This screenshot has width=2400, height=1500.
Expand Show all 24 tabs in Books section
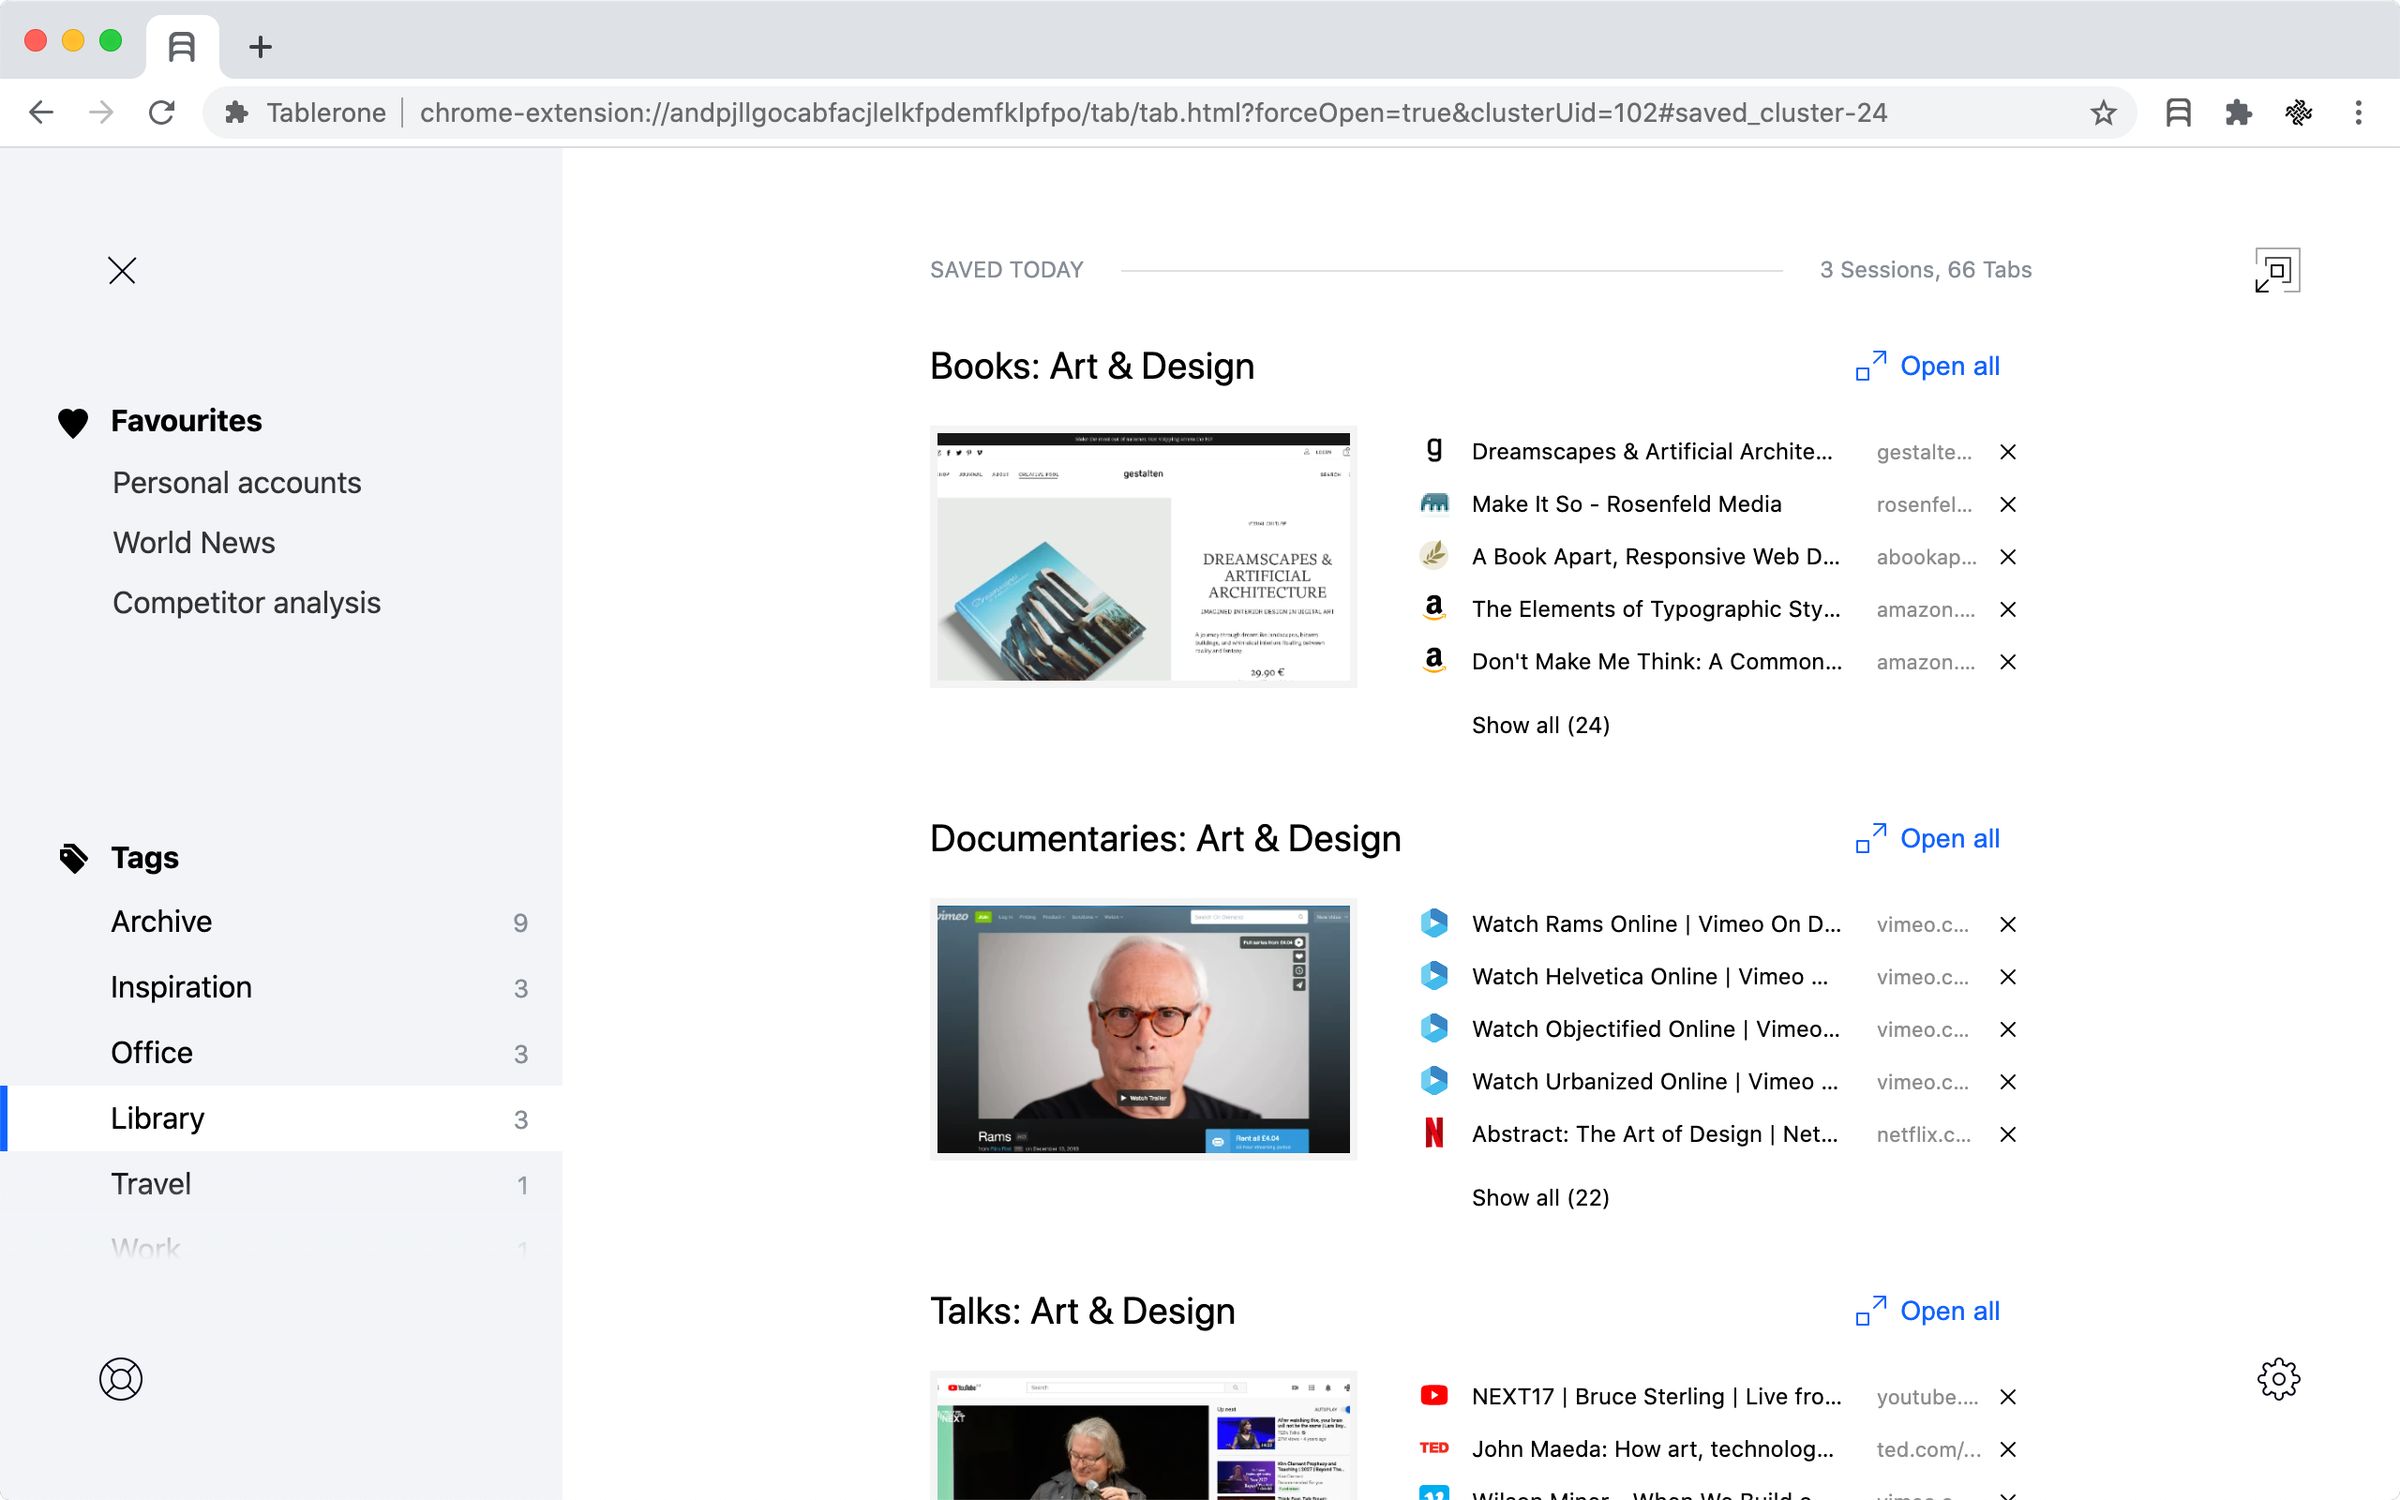coord(1541,724)
